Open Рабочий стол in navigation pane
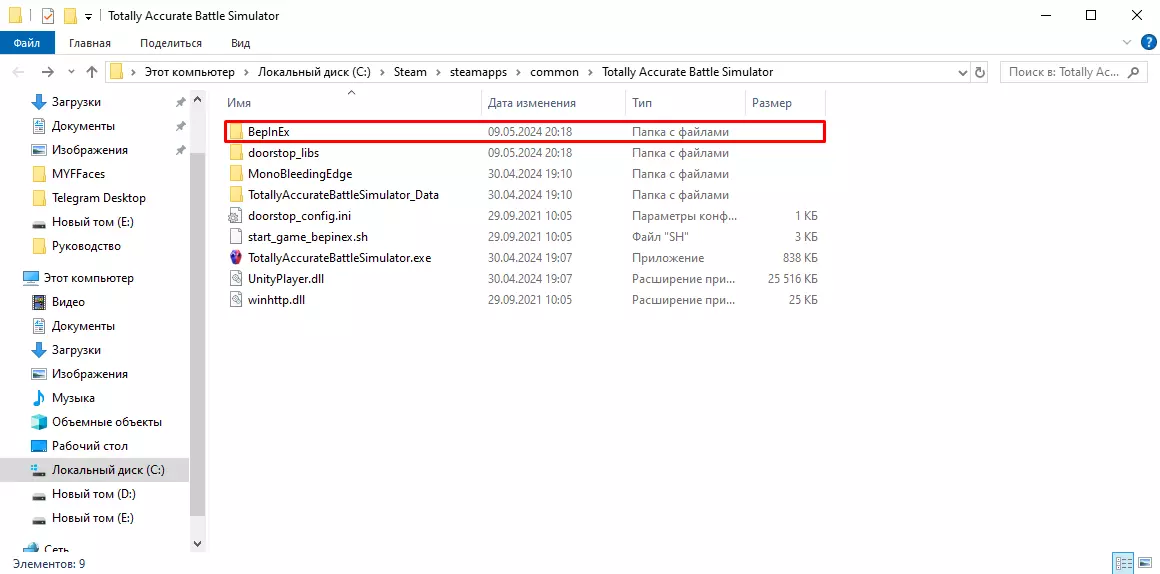1160x574 pixels. [90, 446]
